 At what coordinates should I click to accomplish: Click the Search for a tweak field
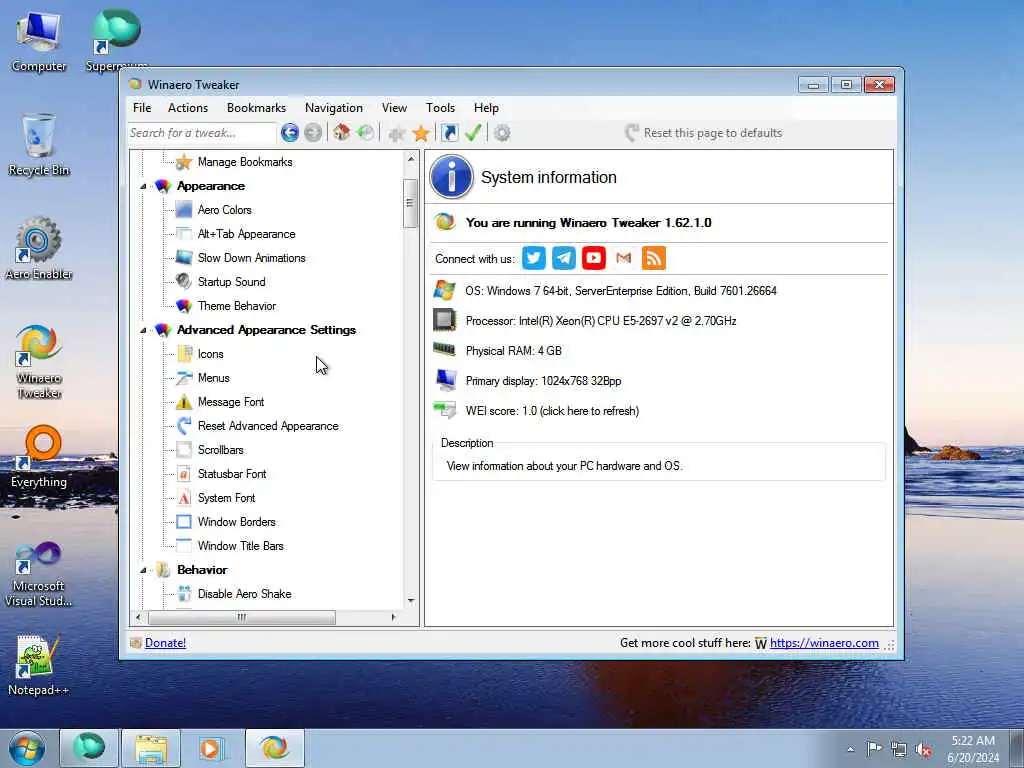coord(202,133)
